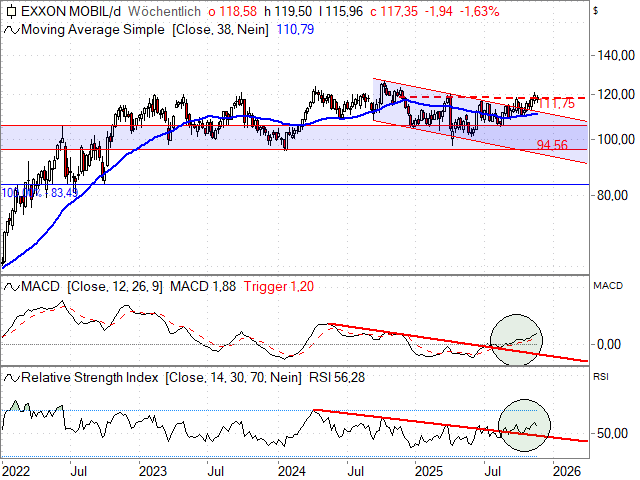The image size is (640, 480).
Task: Click the green circle highlight on the MACD panel
Action: (x=516, y=340)
